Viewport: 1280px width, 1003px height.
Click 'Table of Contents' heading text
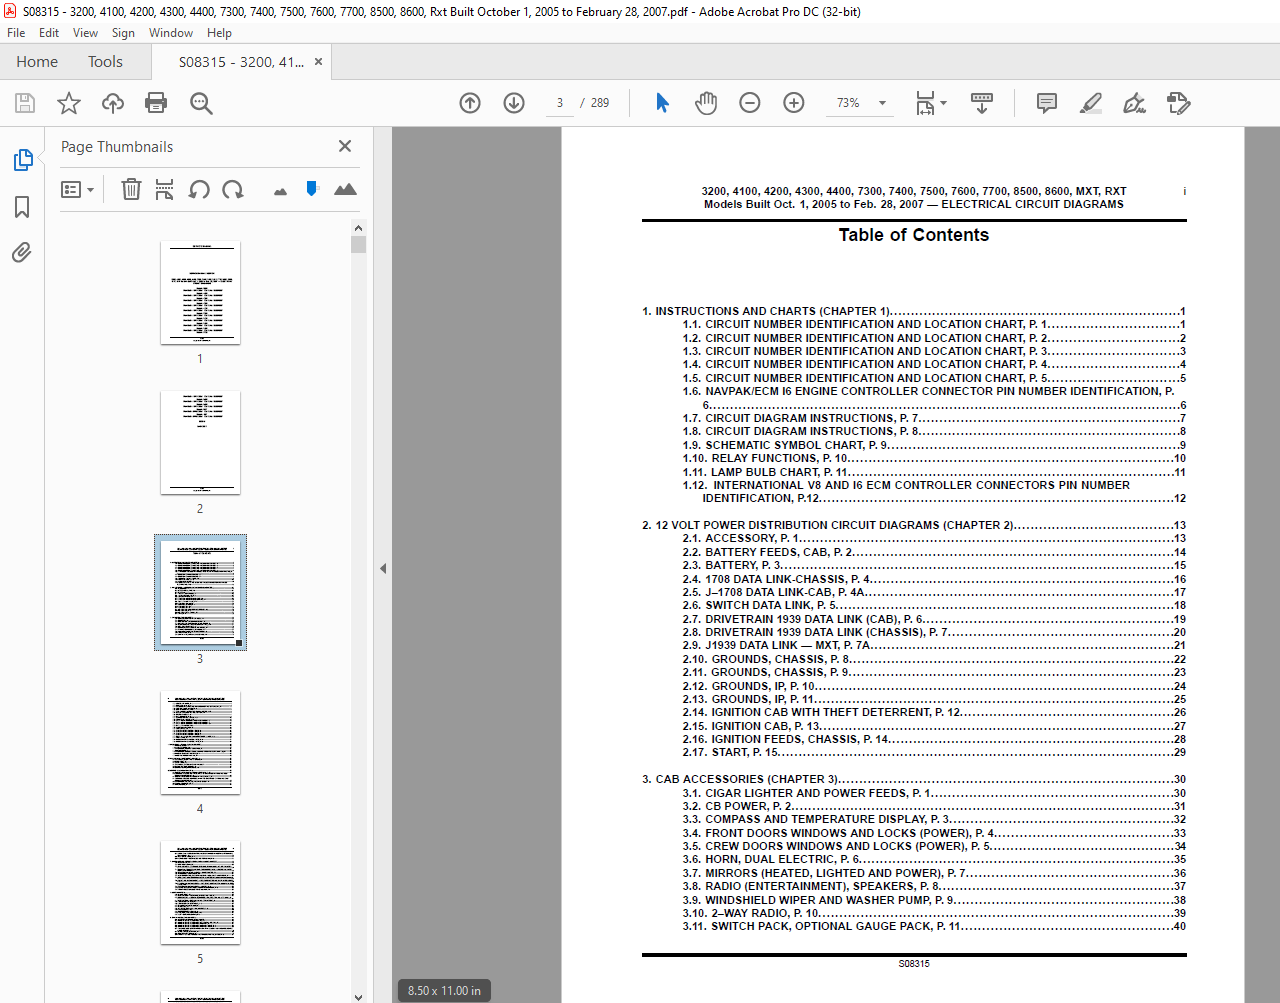point(914,235)
